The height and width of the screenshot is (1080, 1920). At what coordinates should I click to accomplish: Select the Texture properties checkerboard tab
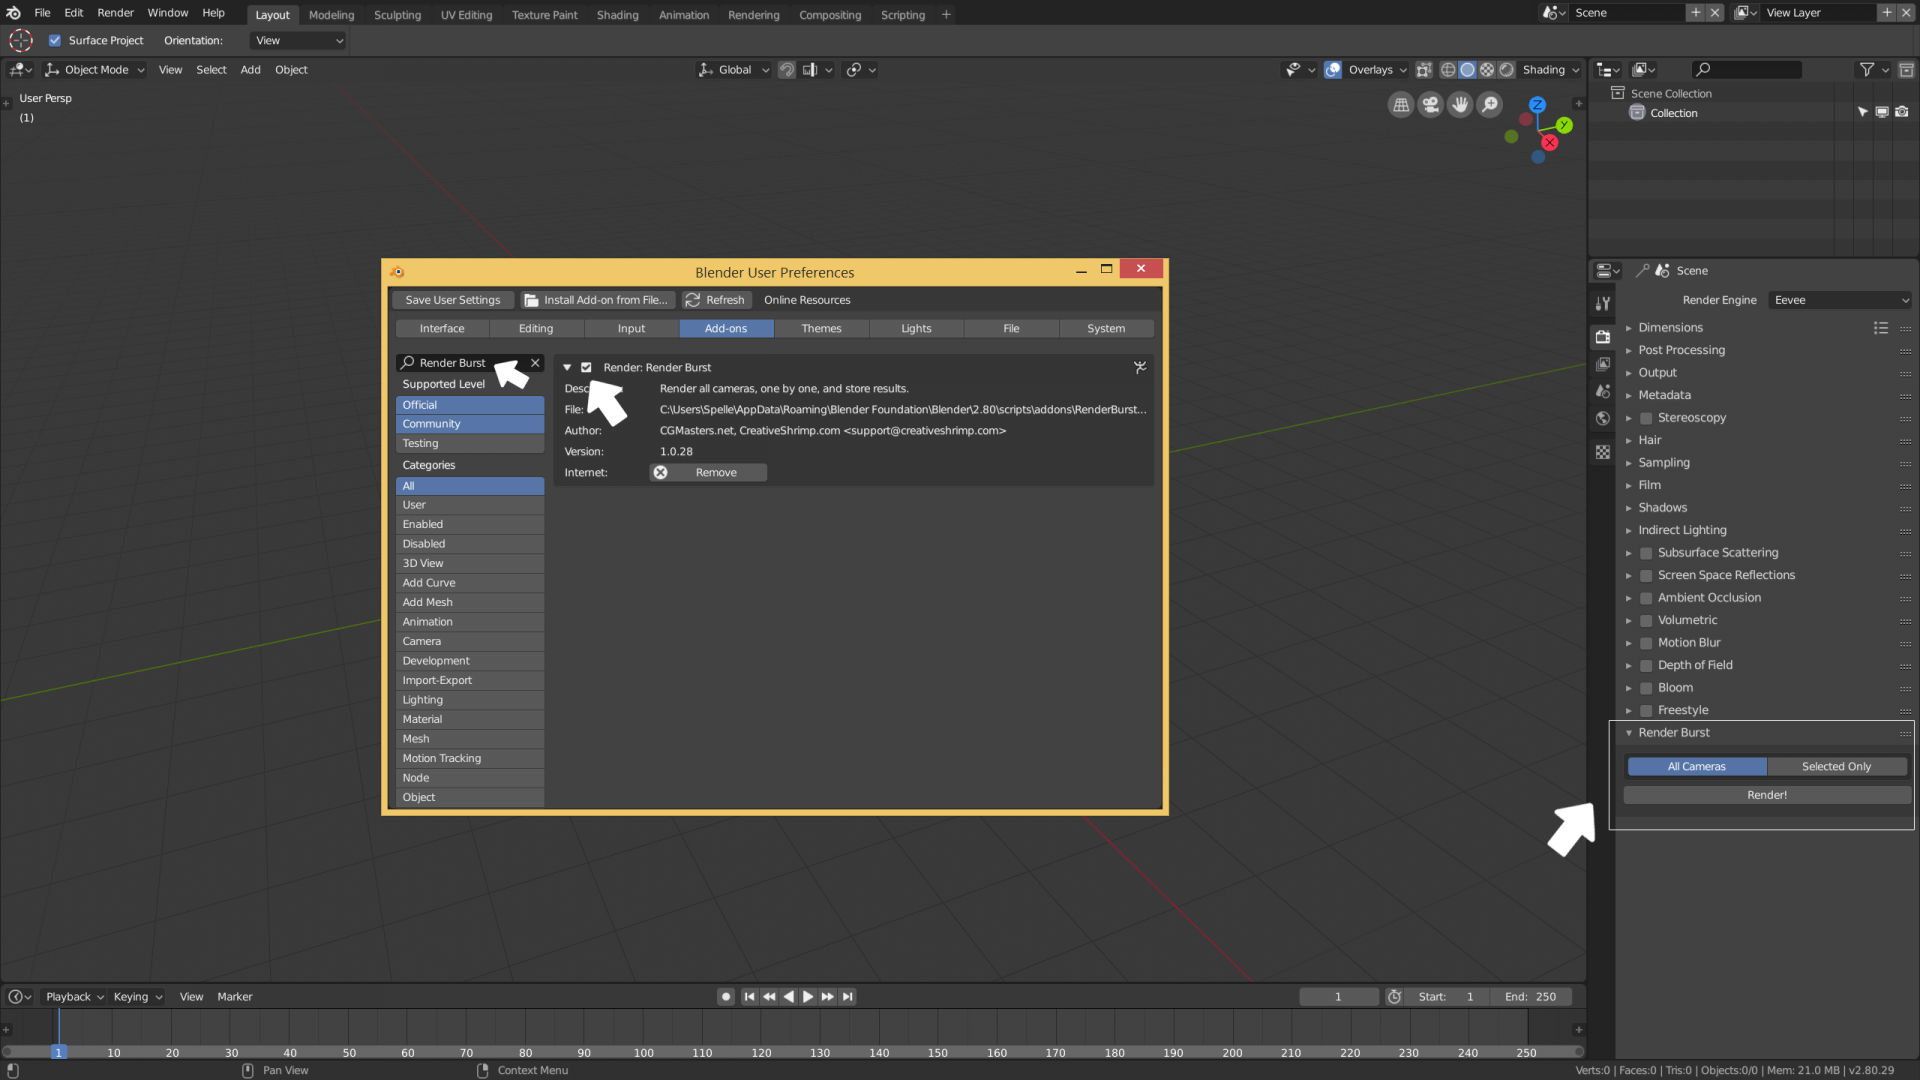click(x=1602, y=452)
